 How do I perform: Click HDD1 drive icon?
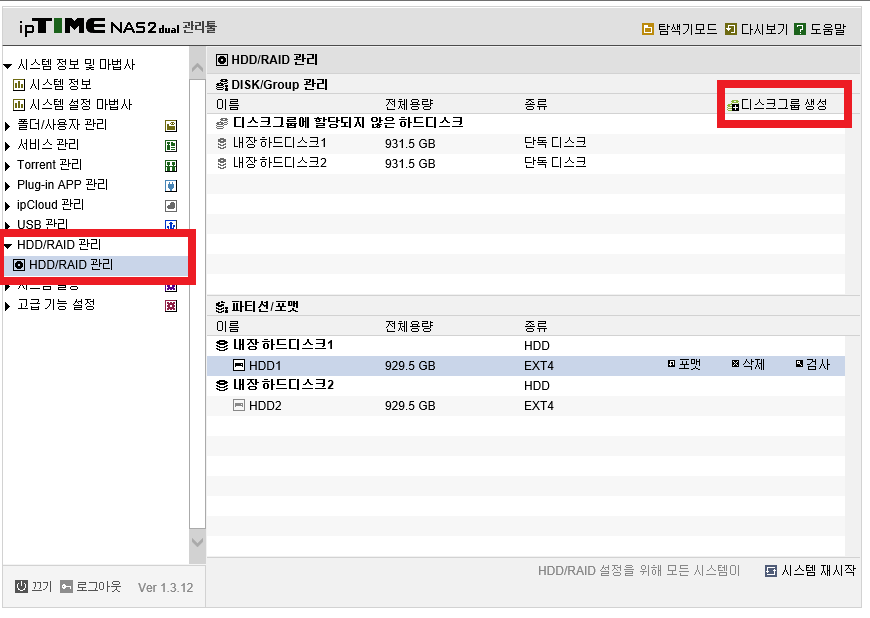[239, 366]
